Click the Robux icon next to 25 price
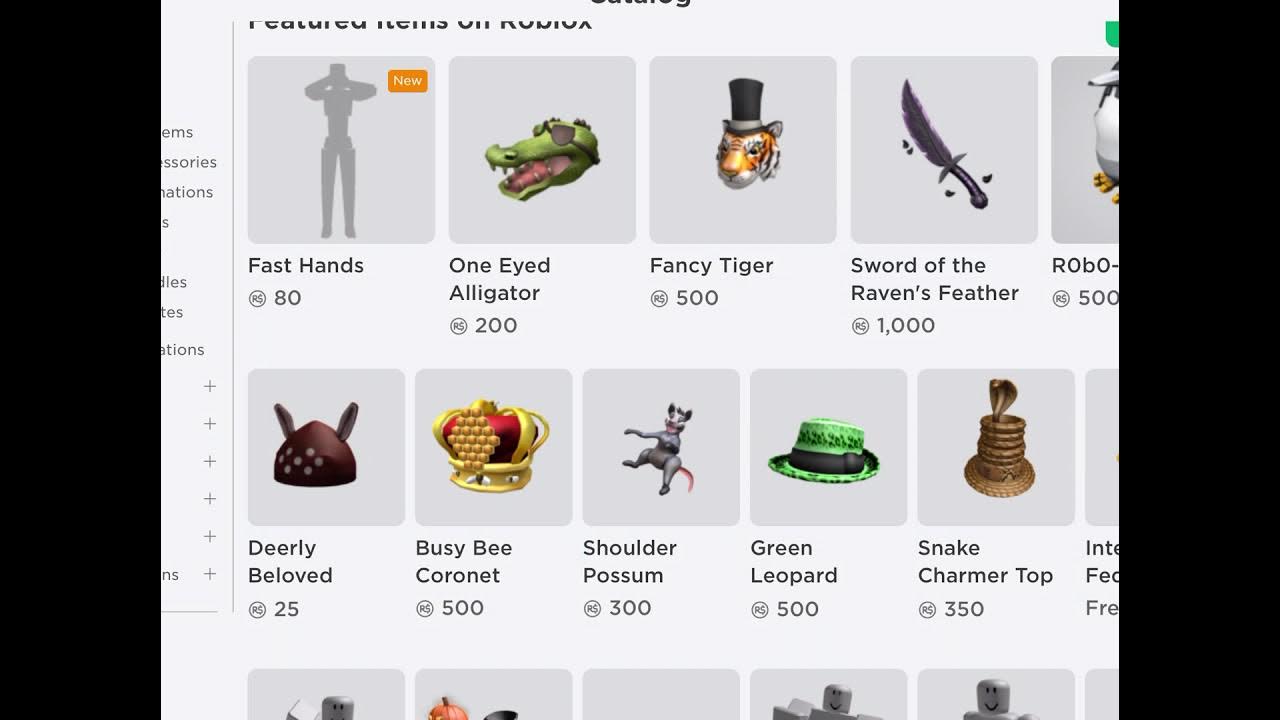This screenshot has width=1280, height=720. tap(257, 609)
